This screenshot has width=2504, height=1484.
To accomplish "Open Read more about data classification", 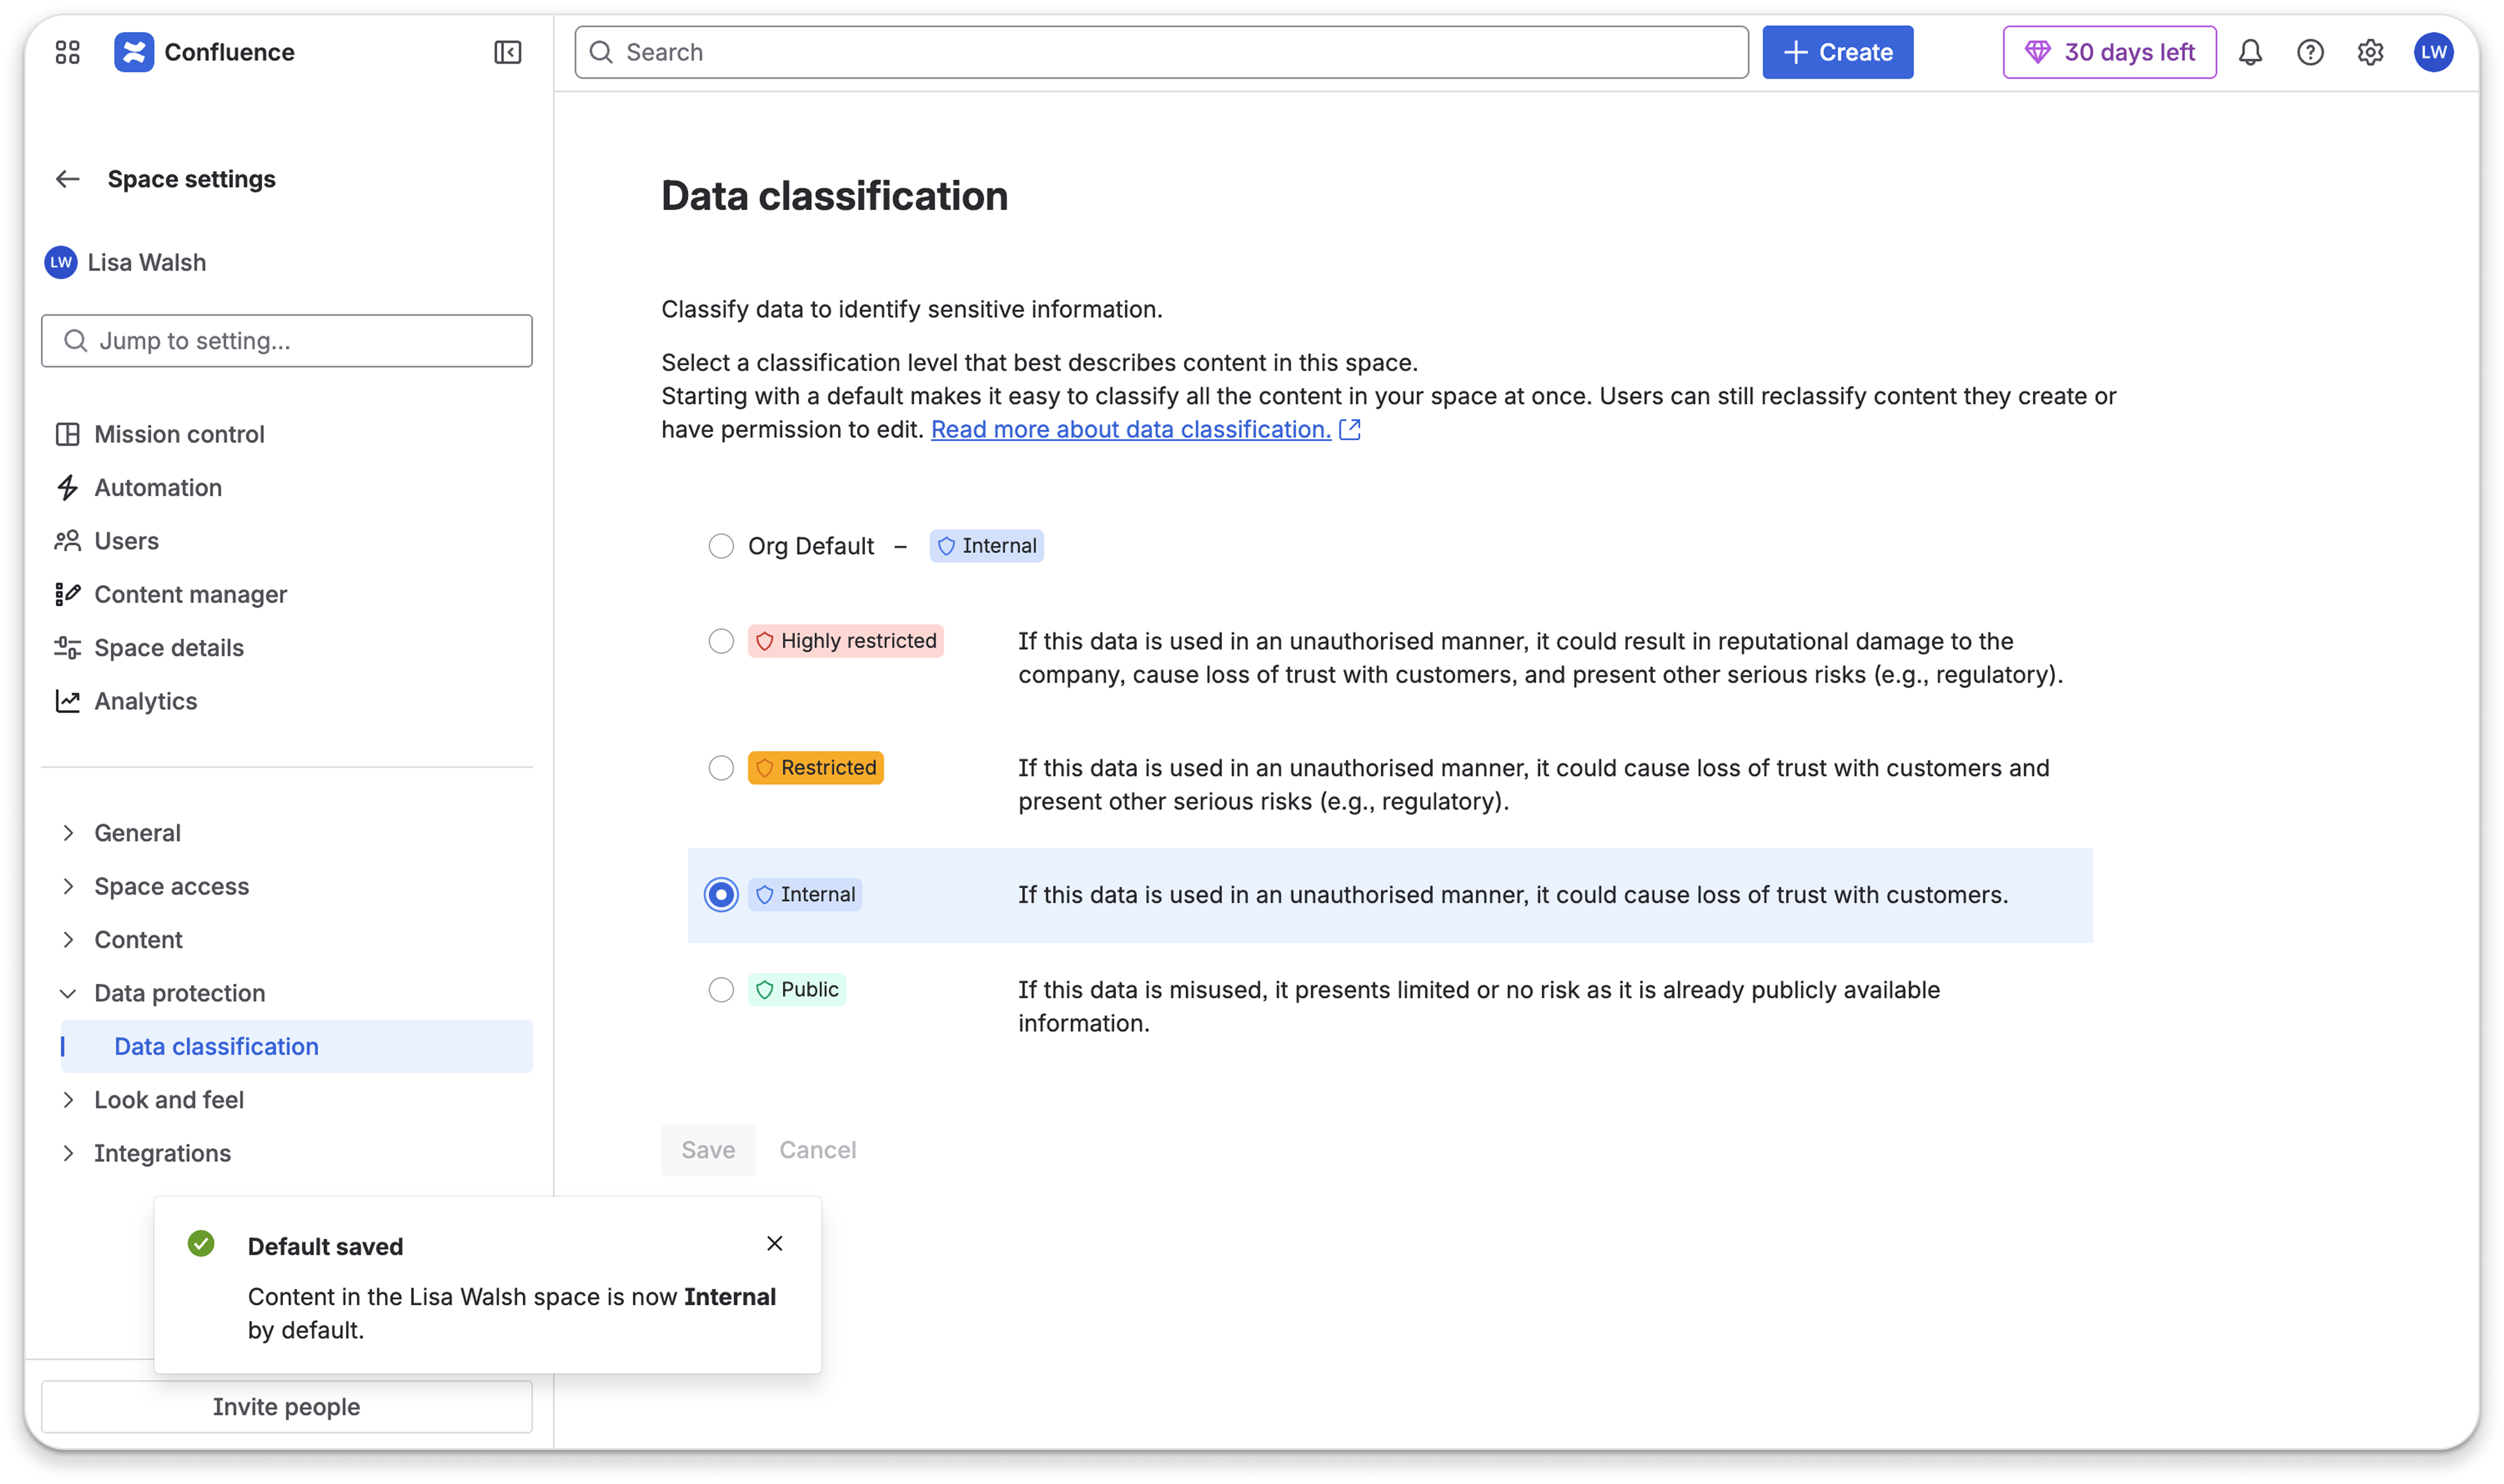I will 1130,429.
